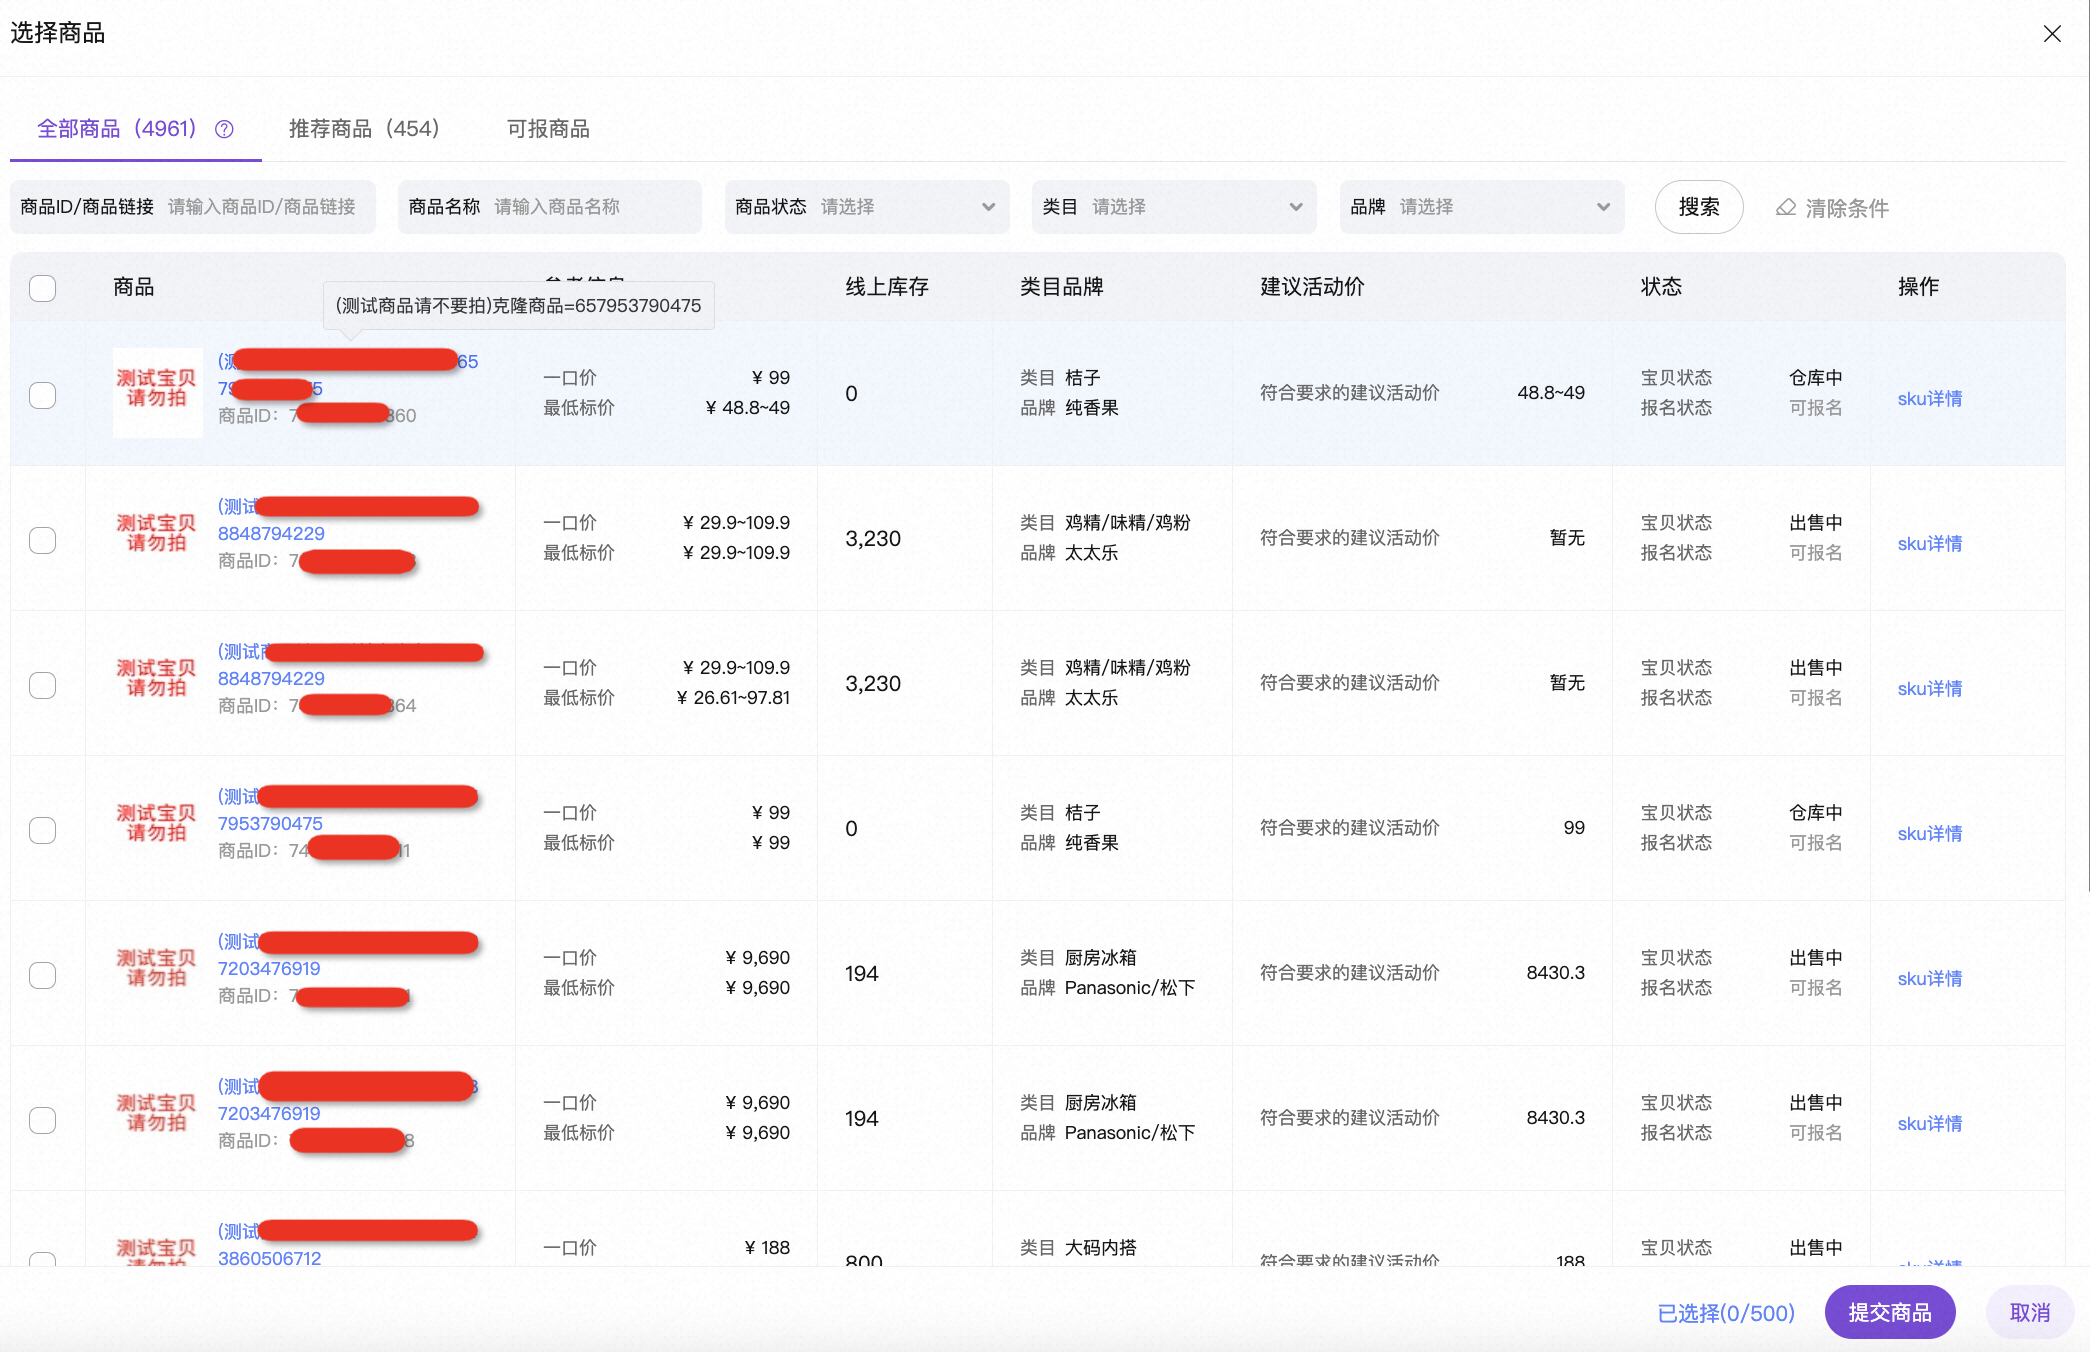
Task: Open the 品牌 dropdown
Action: click(x=1482, y=207)
